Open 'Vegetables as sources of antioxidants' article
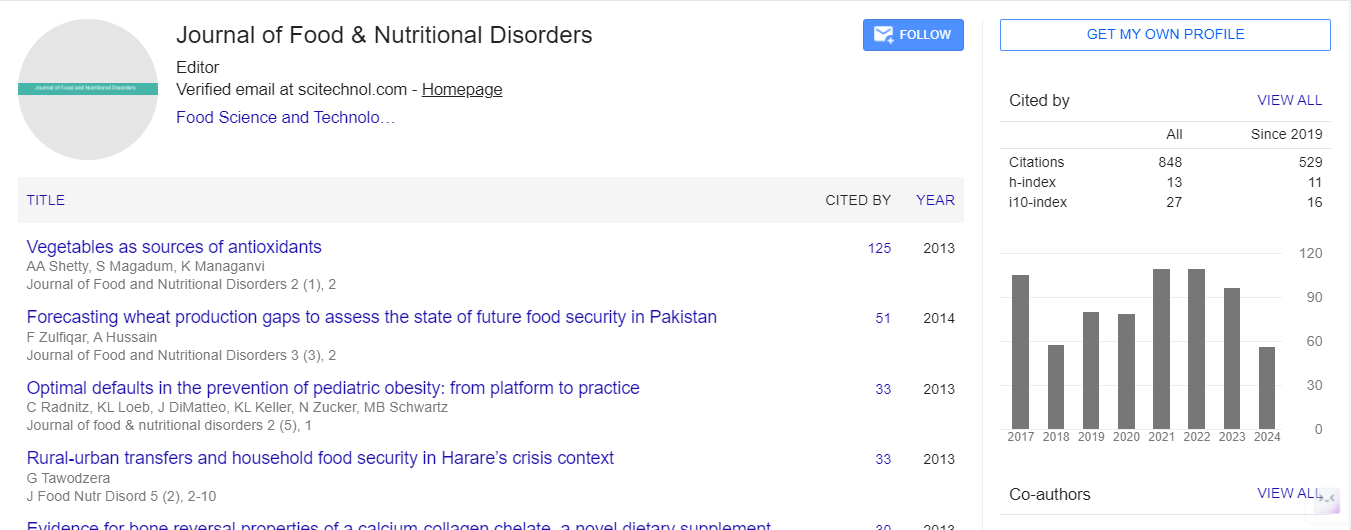1351x530 pixels. click(174, 247)
